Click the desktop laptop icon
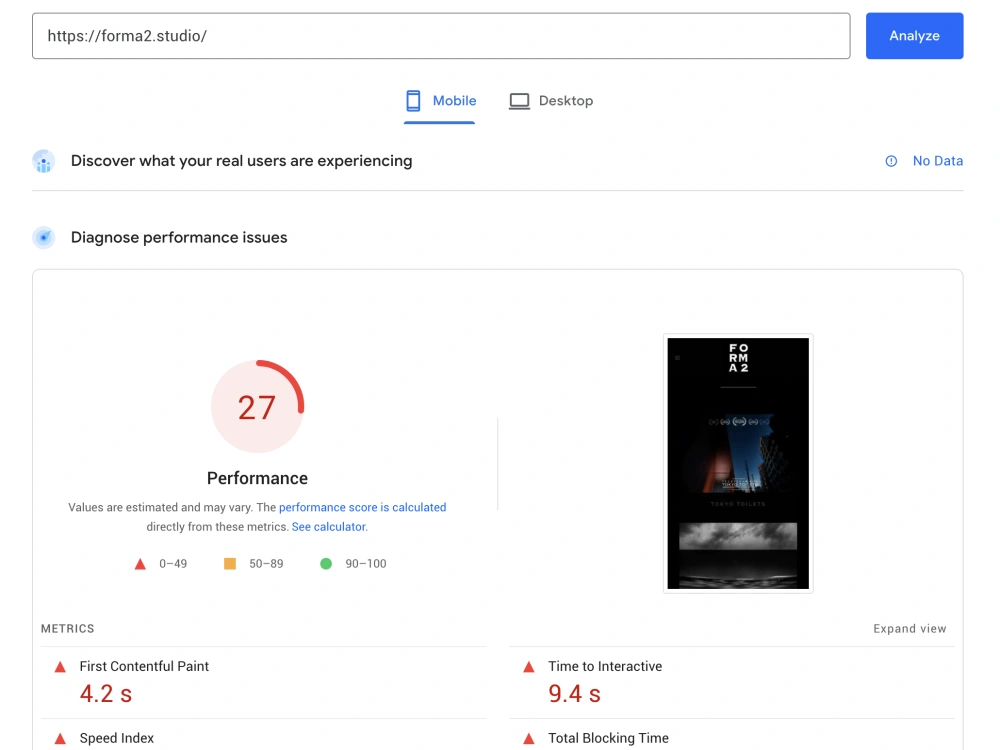The image size is (1000, 750). [519, 101]
